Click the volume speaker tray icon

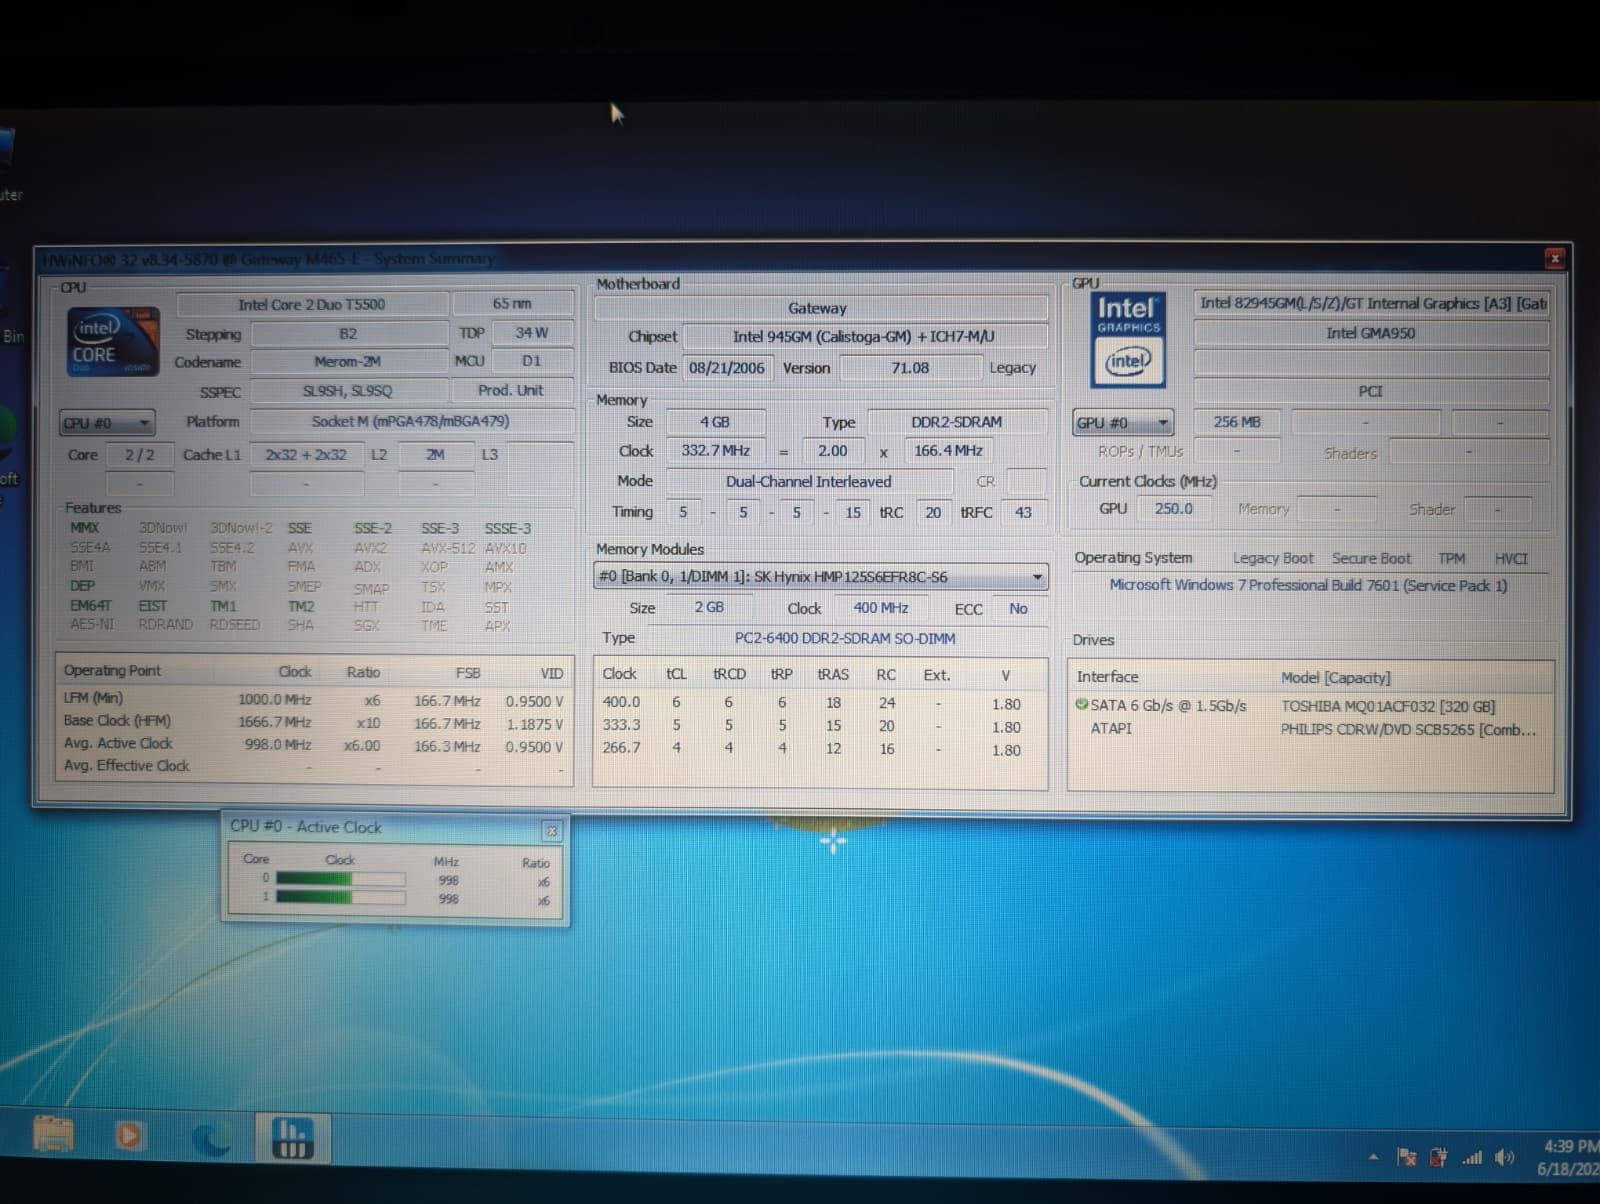[1505, 1157]
